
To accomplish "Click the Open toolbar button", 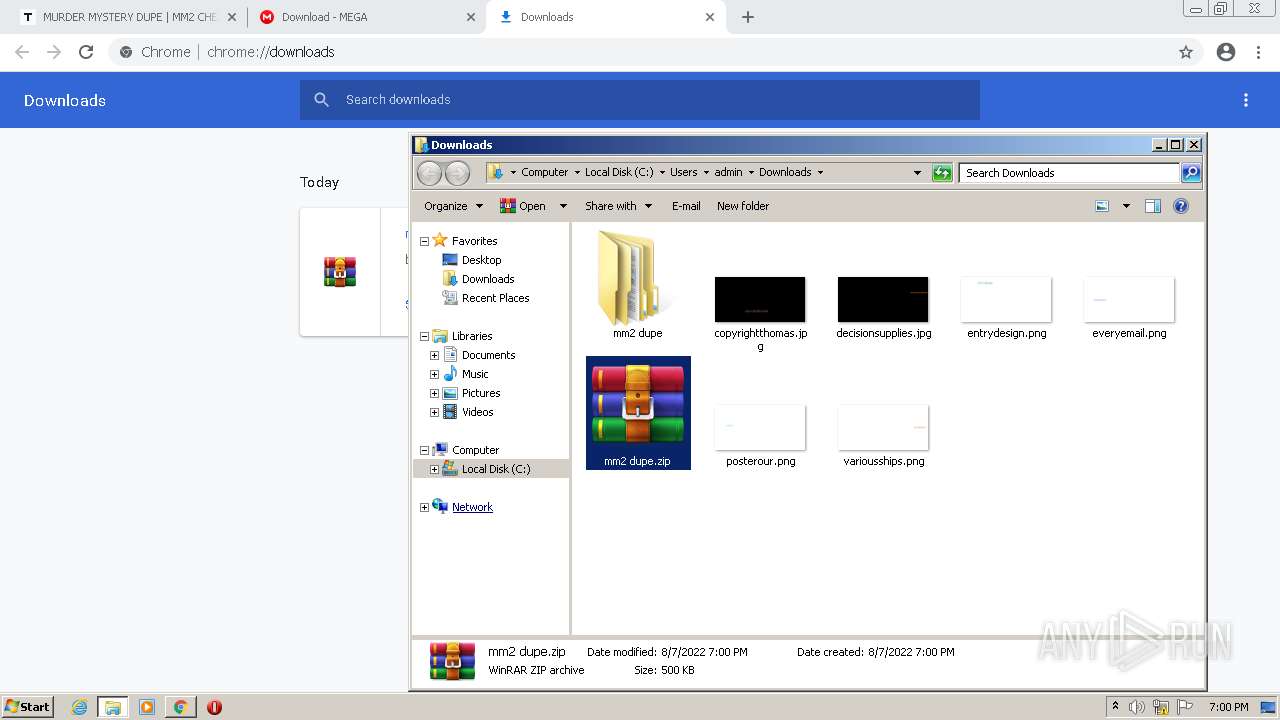I will pyautogui.click(x=523, y=206).
